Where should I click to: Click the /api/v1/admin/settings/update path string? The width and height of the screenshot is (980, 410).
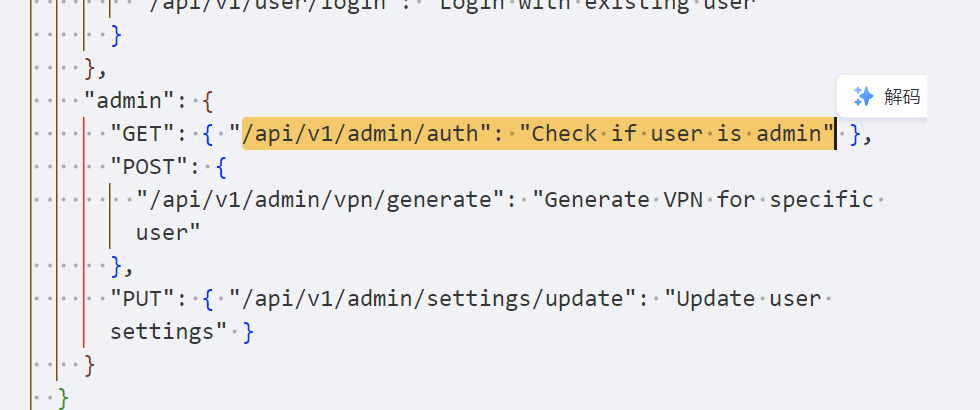tap(432, 299)
